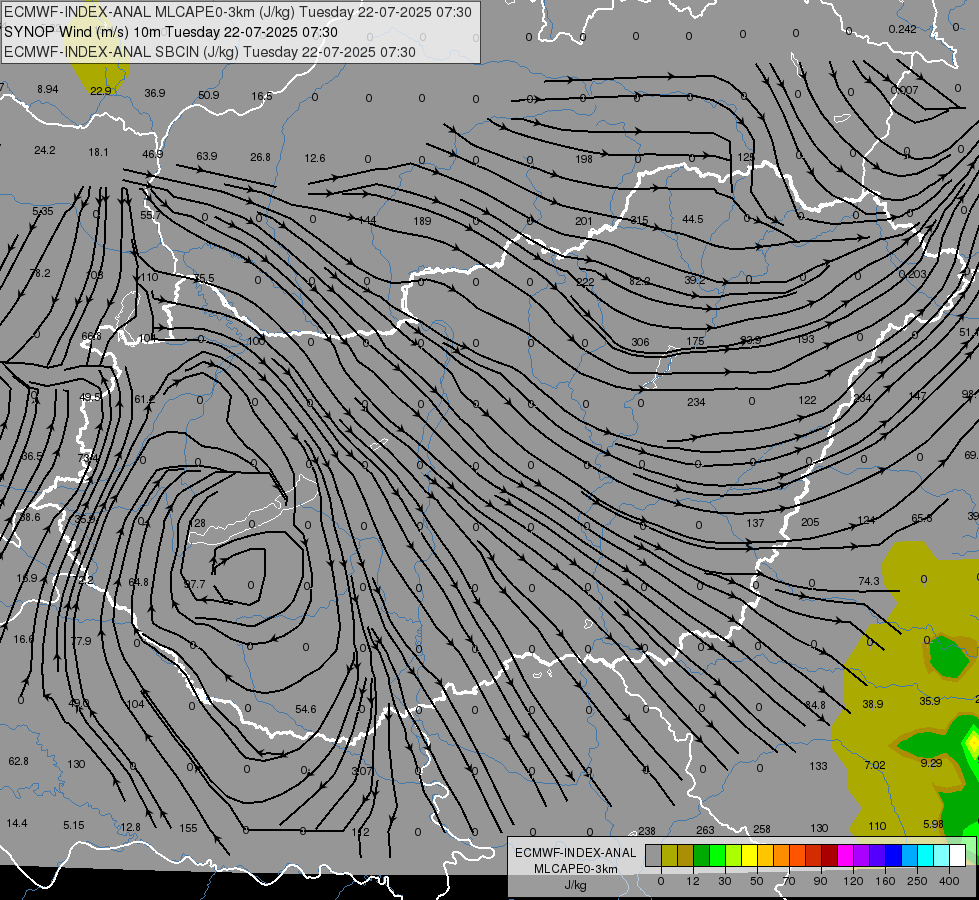Click the olive swatch after 0 in legend

(670, 855)
